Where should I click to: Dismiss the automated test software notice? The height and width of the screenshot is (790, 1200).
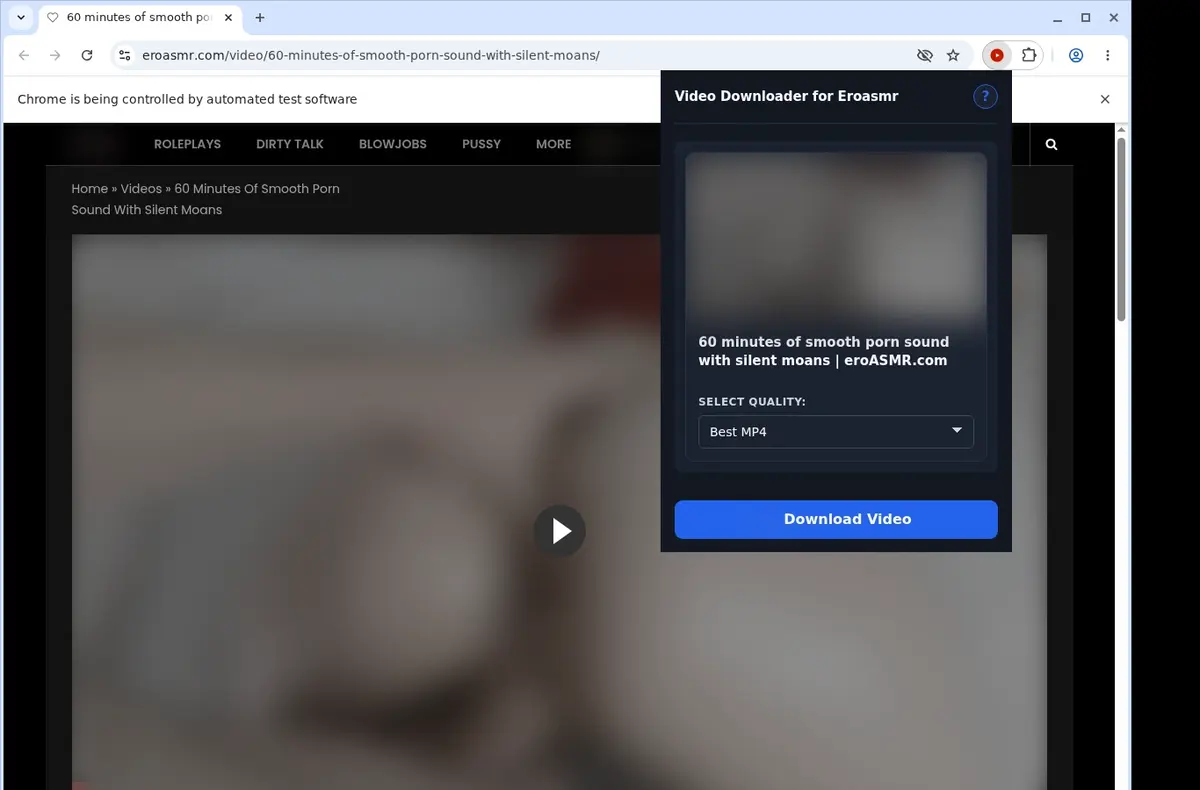[x=1105, y=99]
